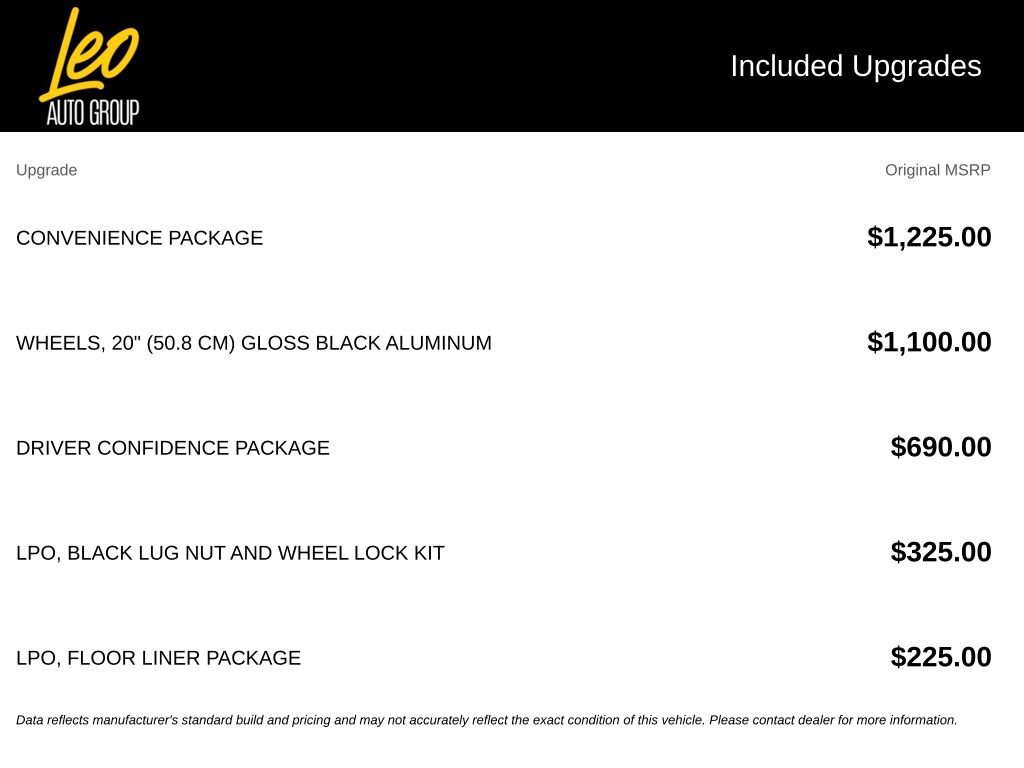
Task: Click the Original MSRP column header
Action: 937,170
